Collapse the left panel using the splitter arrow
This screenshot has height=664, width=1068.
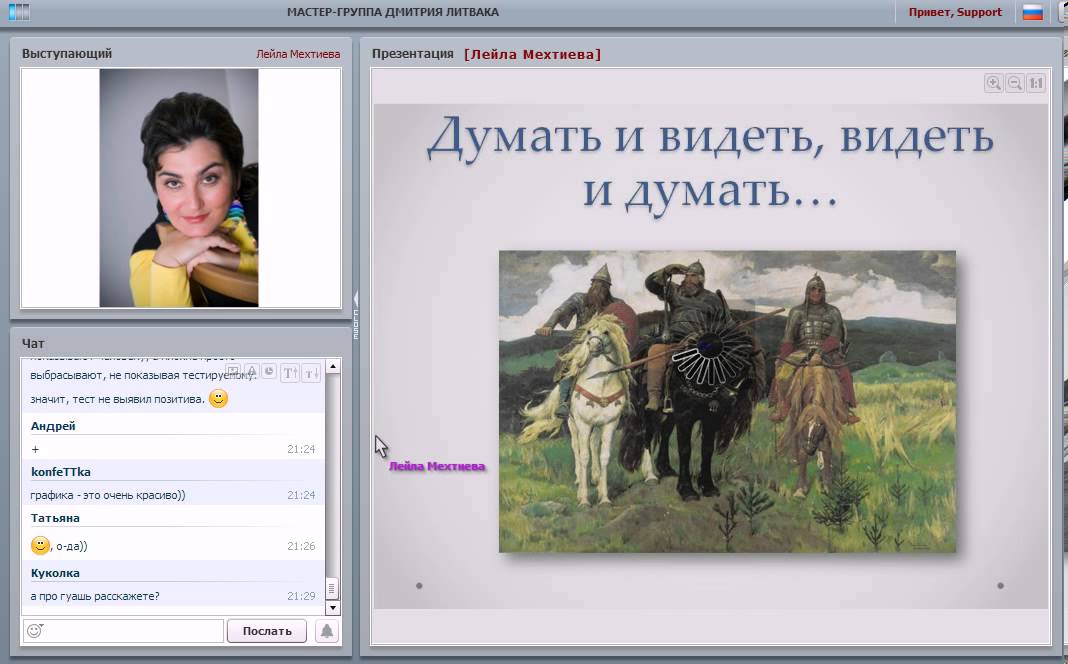pos(356,298)
